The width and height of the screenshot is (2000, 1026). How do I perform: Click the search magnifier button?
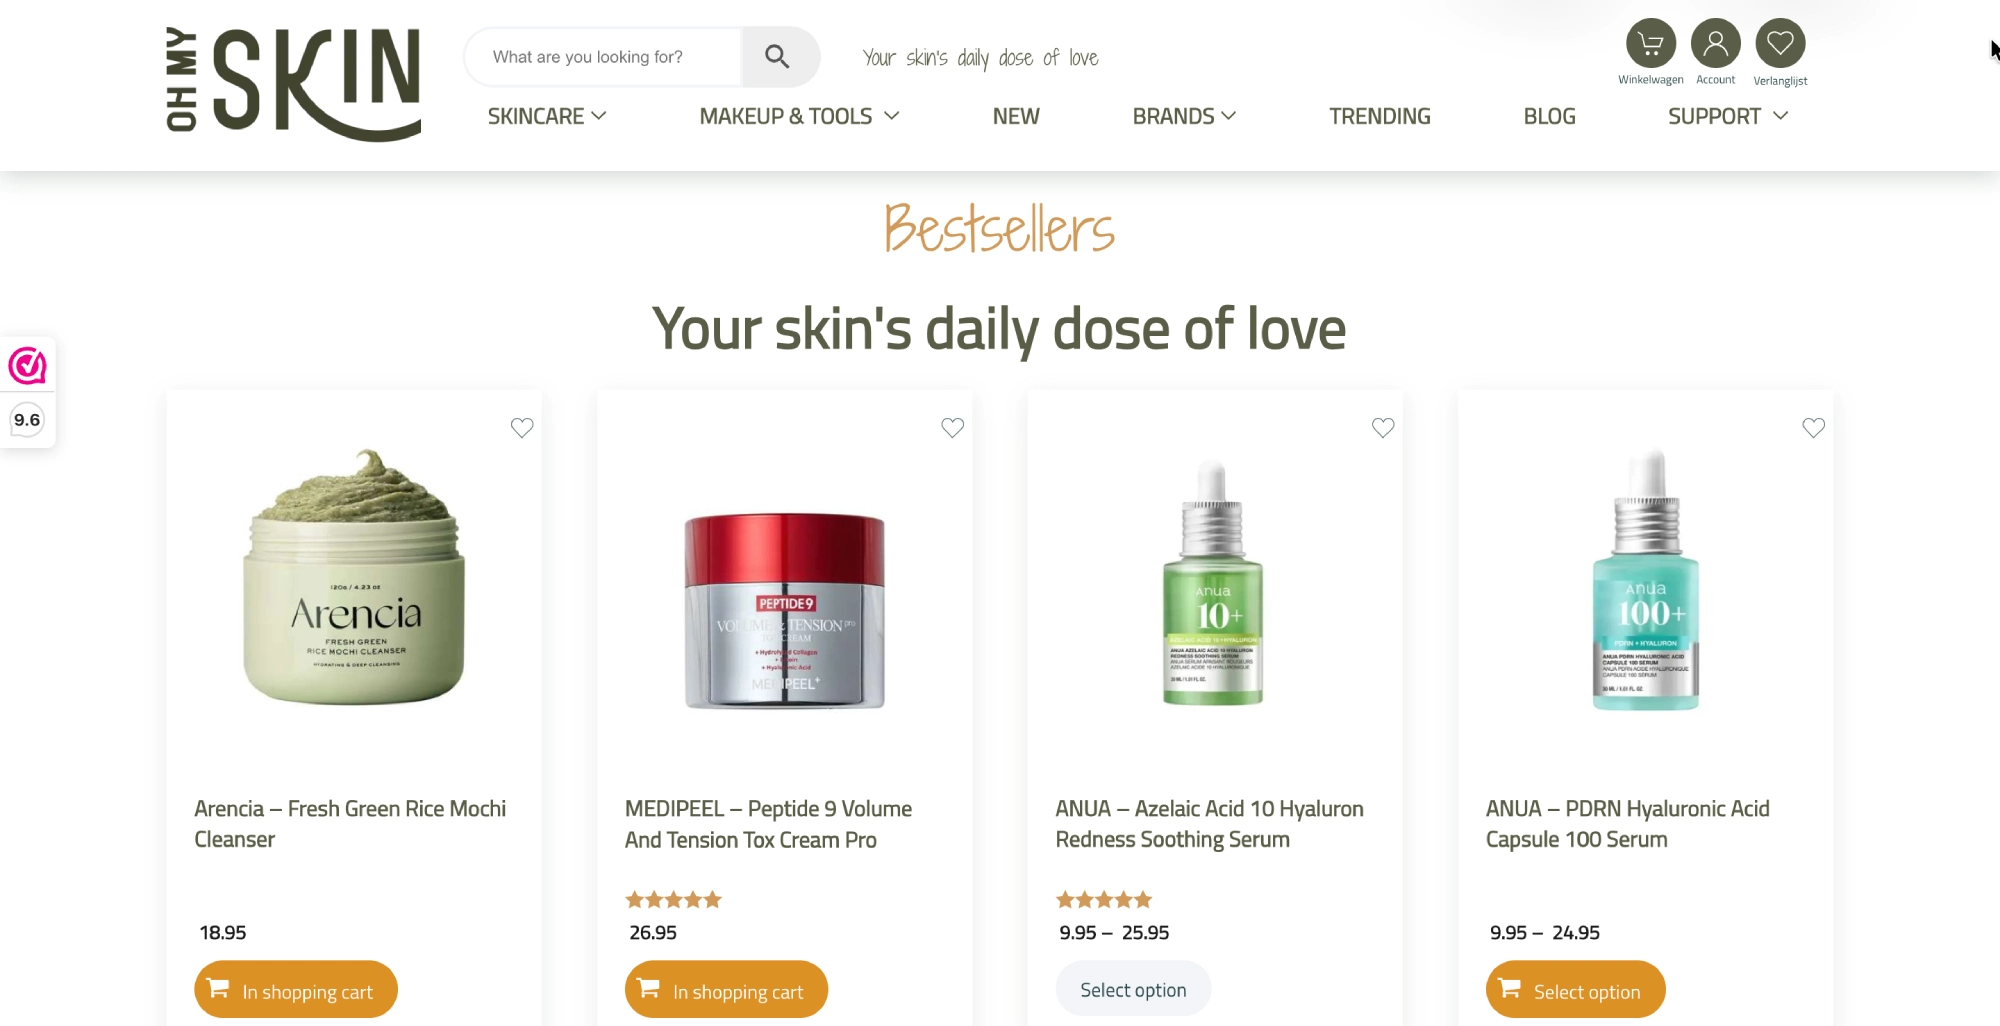778,57
